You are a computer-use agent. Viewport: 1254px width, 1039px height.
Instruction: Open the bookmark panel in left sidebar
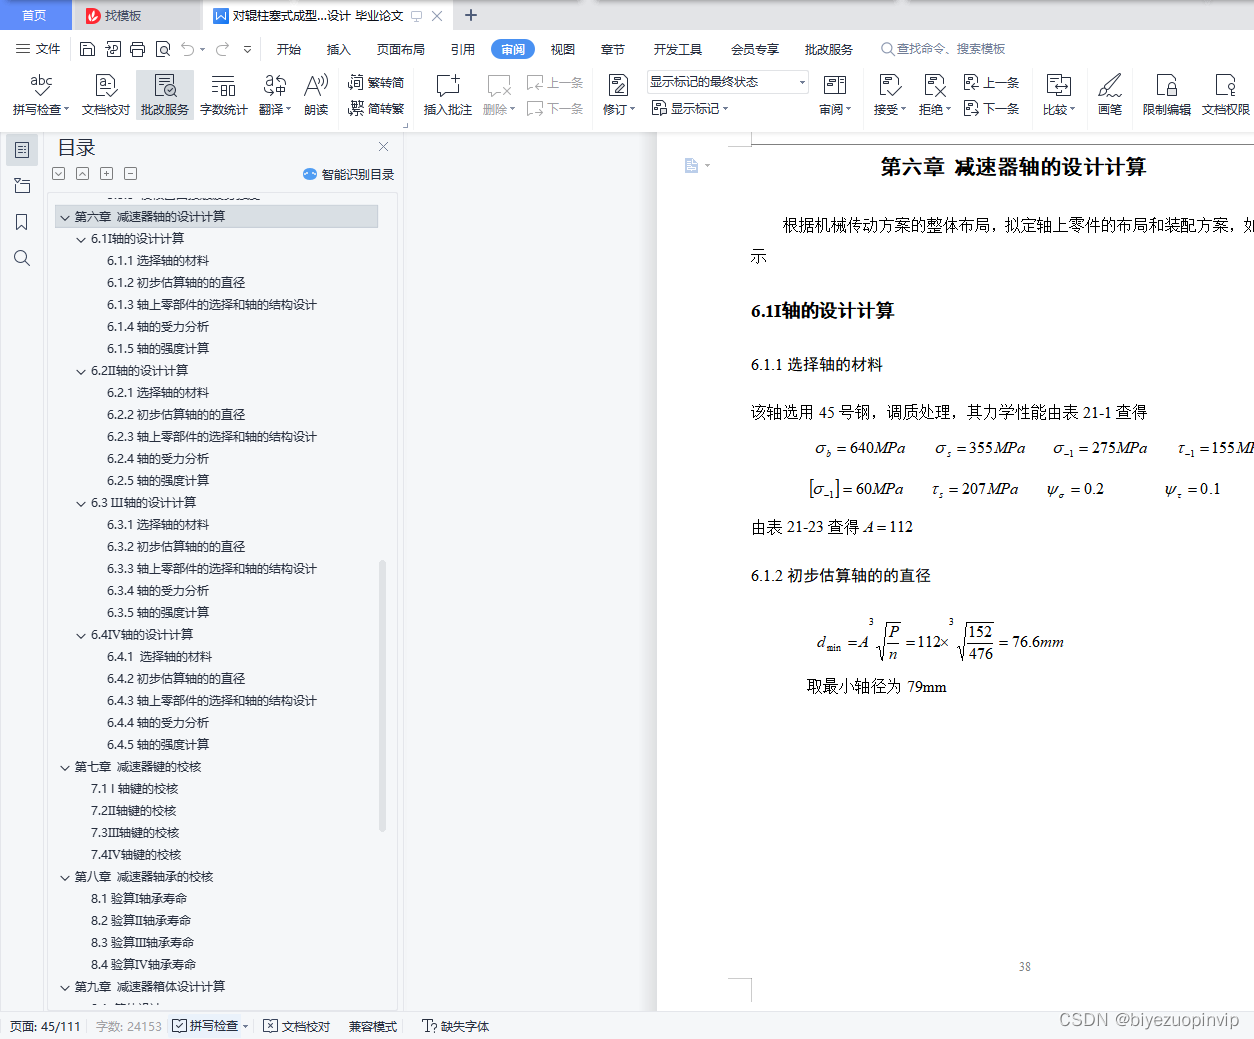(x=22, y=222)
